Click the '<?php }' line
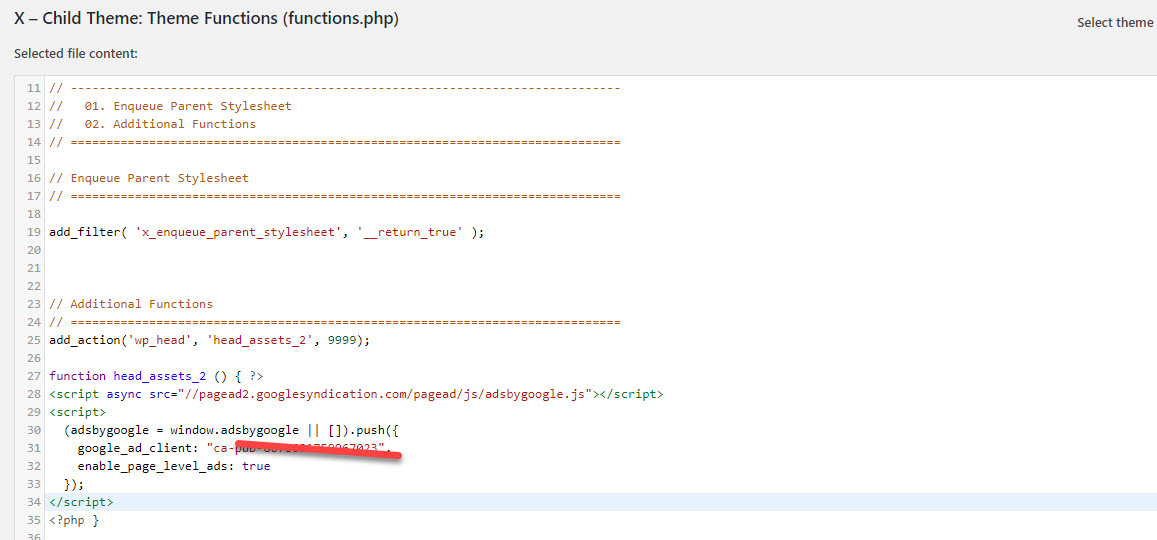This screenshot has height=540, width=1157. [74, 520]
